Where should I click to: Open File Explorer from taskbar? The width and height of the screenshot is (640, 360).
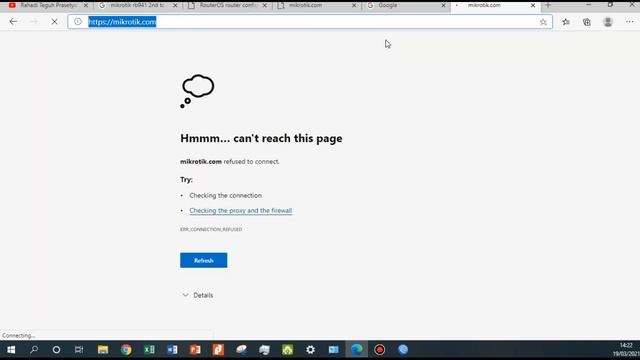click(103, 350)
